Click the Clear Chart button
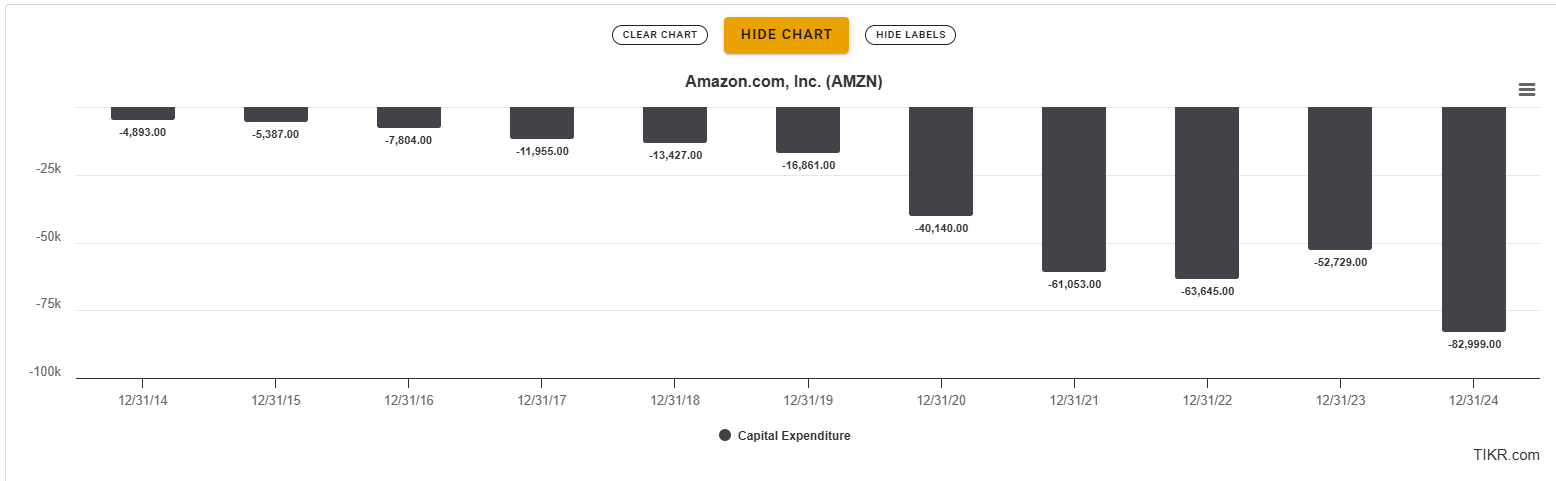This screenshot has height=481, width=1556. [660, 35]
